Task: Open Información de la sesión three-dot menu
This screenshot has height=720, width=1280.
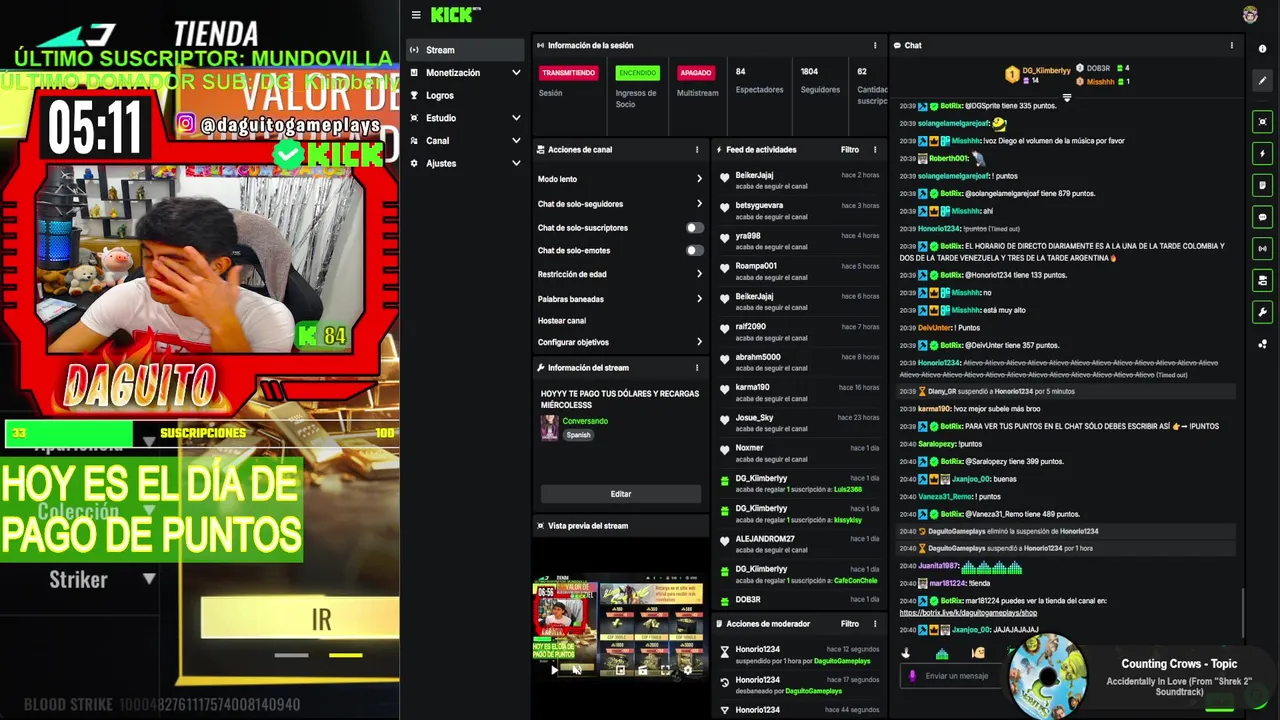Action: pyautogui.click(x=875, y=45)
